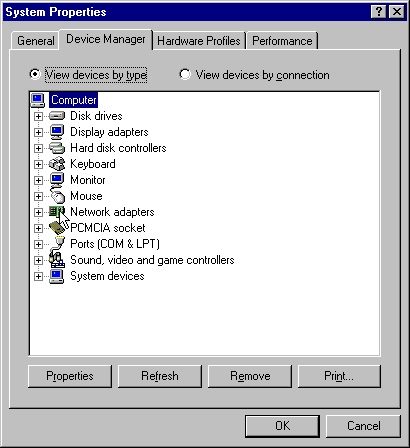Image resolution: width=410 pixels, height=448 pixels.
Task: Expand the Monitor branch
Action: click(x=38, y=180)
